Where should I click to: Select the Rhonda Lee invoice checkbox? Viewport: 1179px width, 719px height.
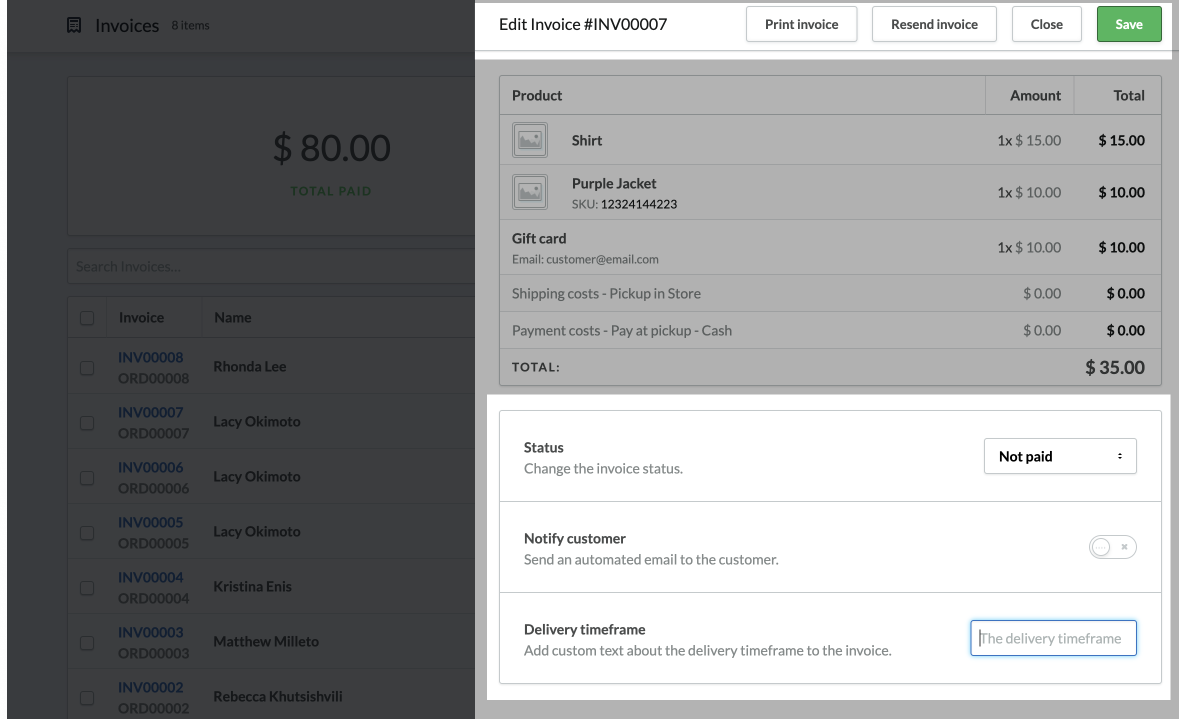tap(87, 368)
